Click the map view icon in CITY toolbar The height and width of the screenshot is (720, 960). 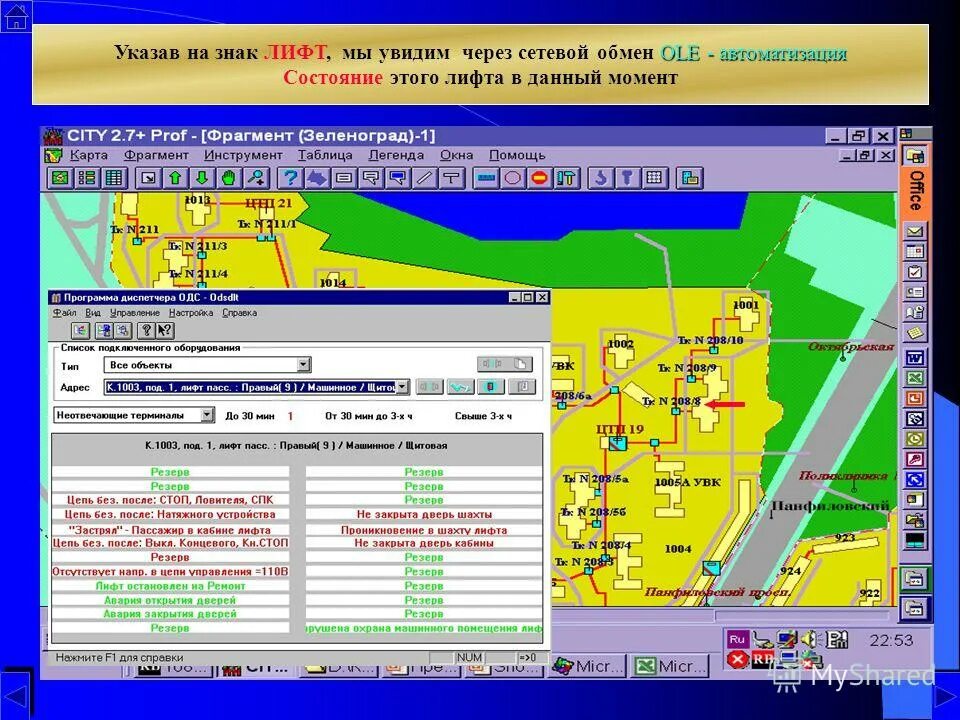pyautogui.click(x=60, y=178)
